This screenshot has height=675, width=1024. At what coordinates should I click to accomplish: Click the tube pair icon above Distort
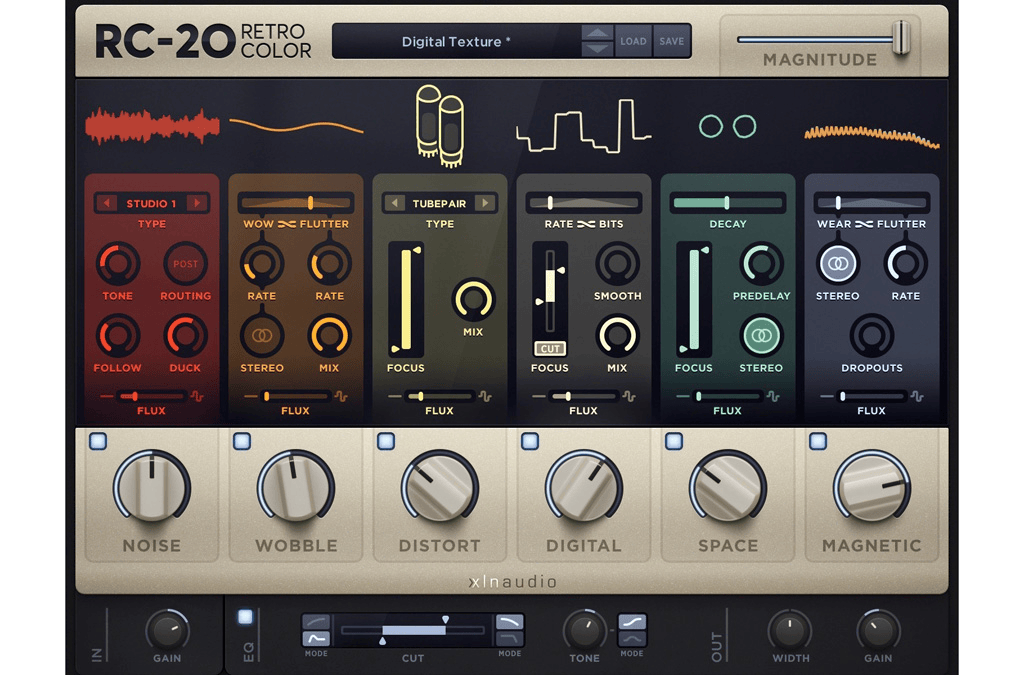point(440,123)
